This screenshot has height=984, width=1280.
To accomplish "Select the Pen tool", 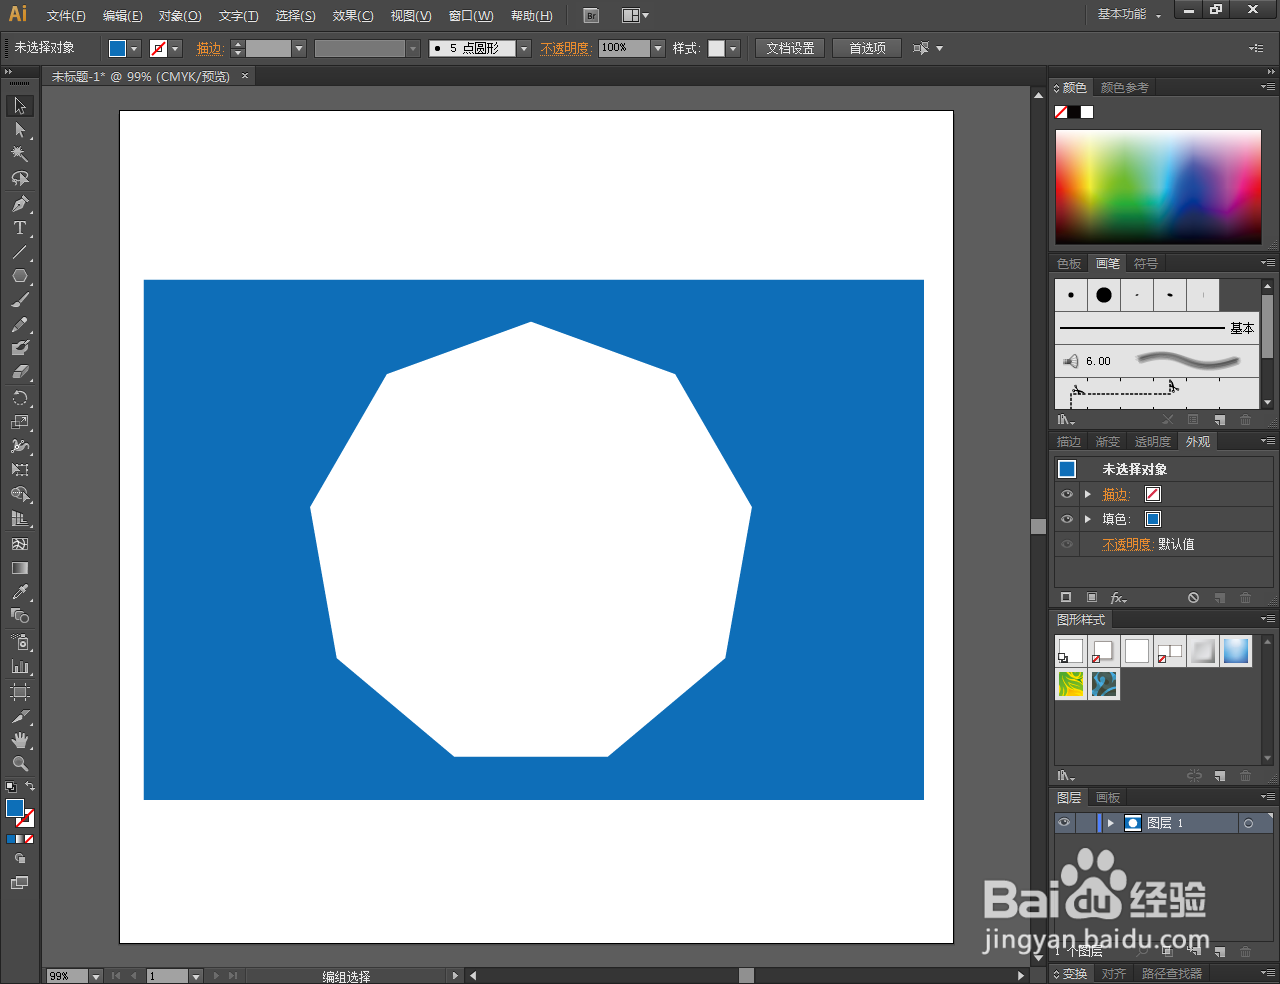I will click(19, 204).
